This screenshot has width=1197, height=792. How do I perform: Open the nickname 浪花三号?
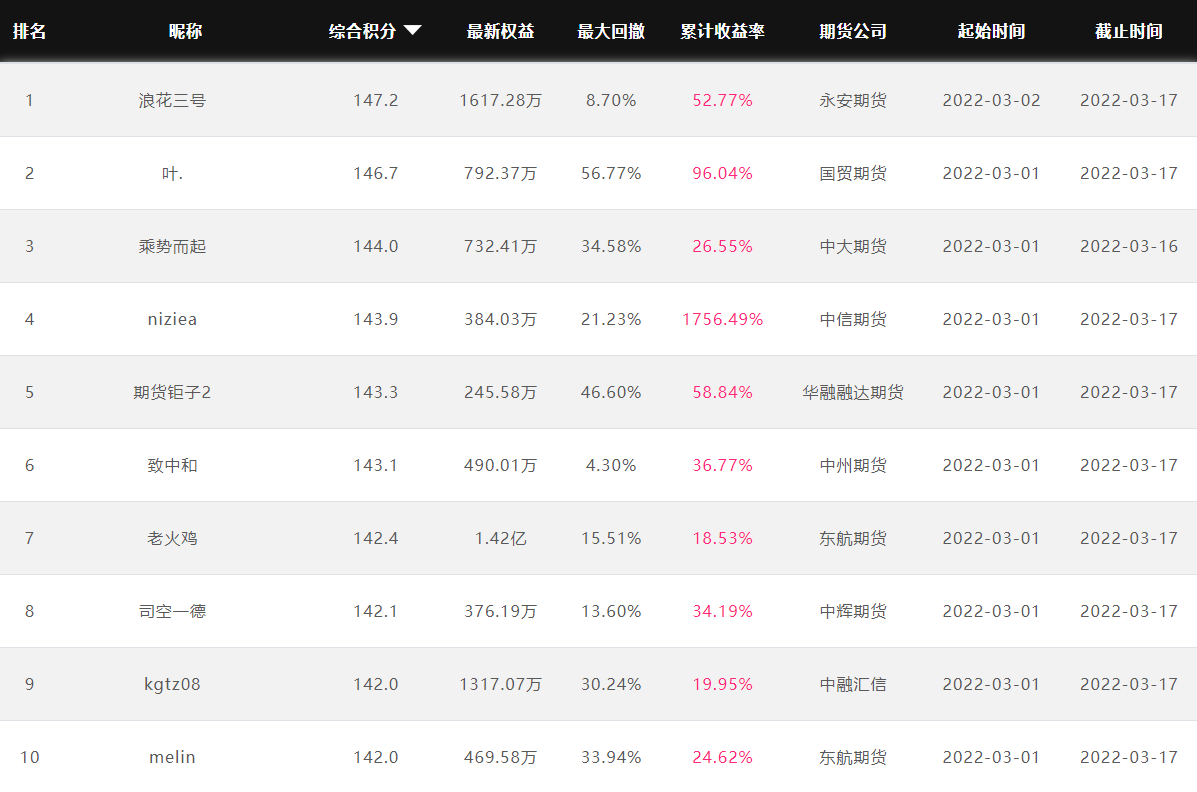tap(173, 100)
